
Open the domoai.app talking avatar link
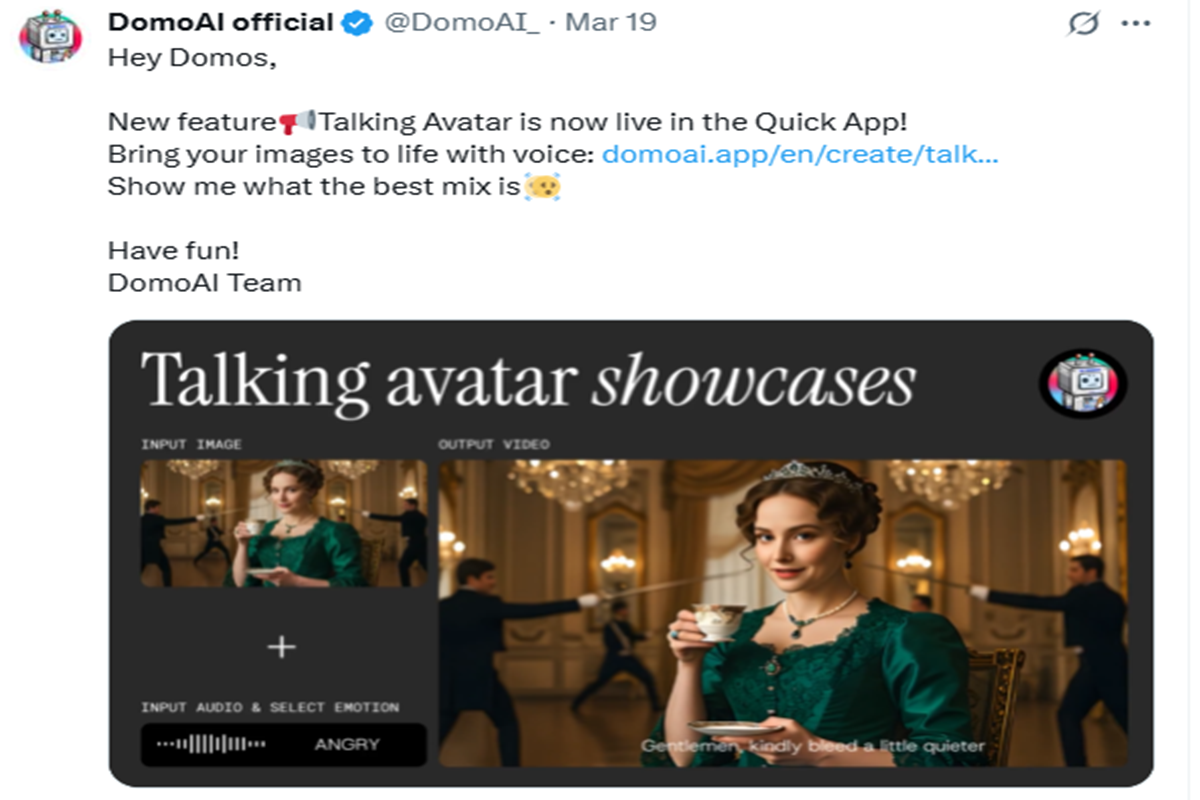pyautogui.click(x=800, y=154)
